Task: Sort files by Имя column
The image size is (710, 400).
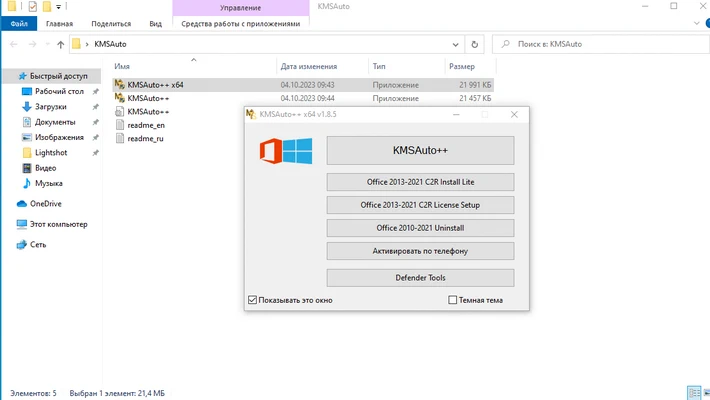Action: pos(122,66)
